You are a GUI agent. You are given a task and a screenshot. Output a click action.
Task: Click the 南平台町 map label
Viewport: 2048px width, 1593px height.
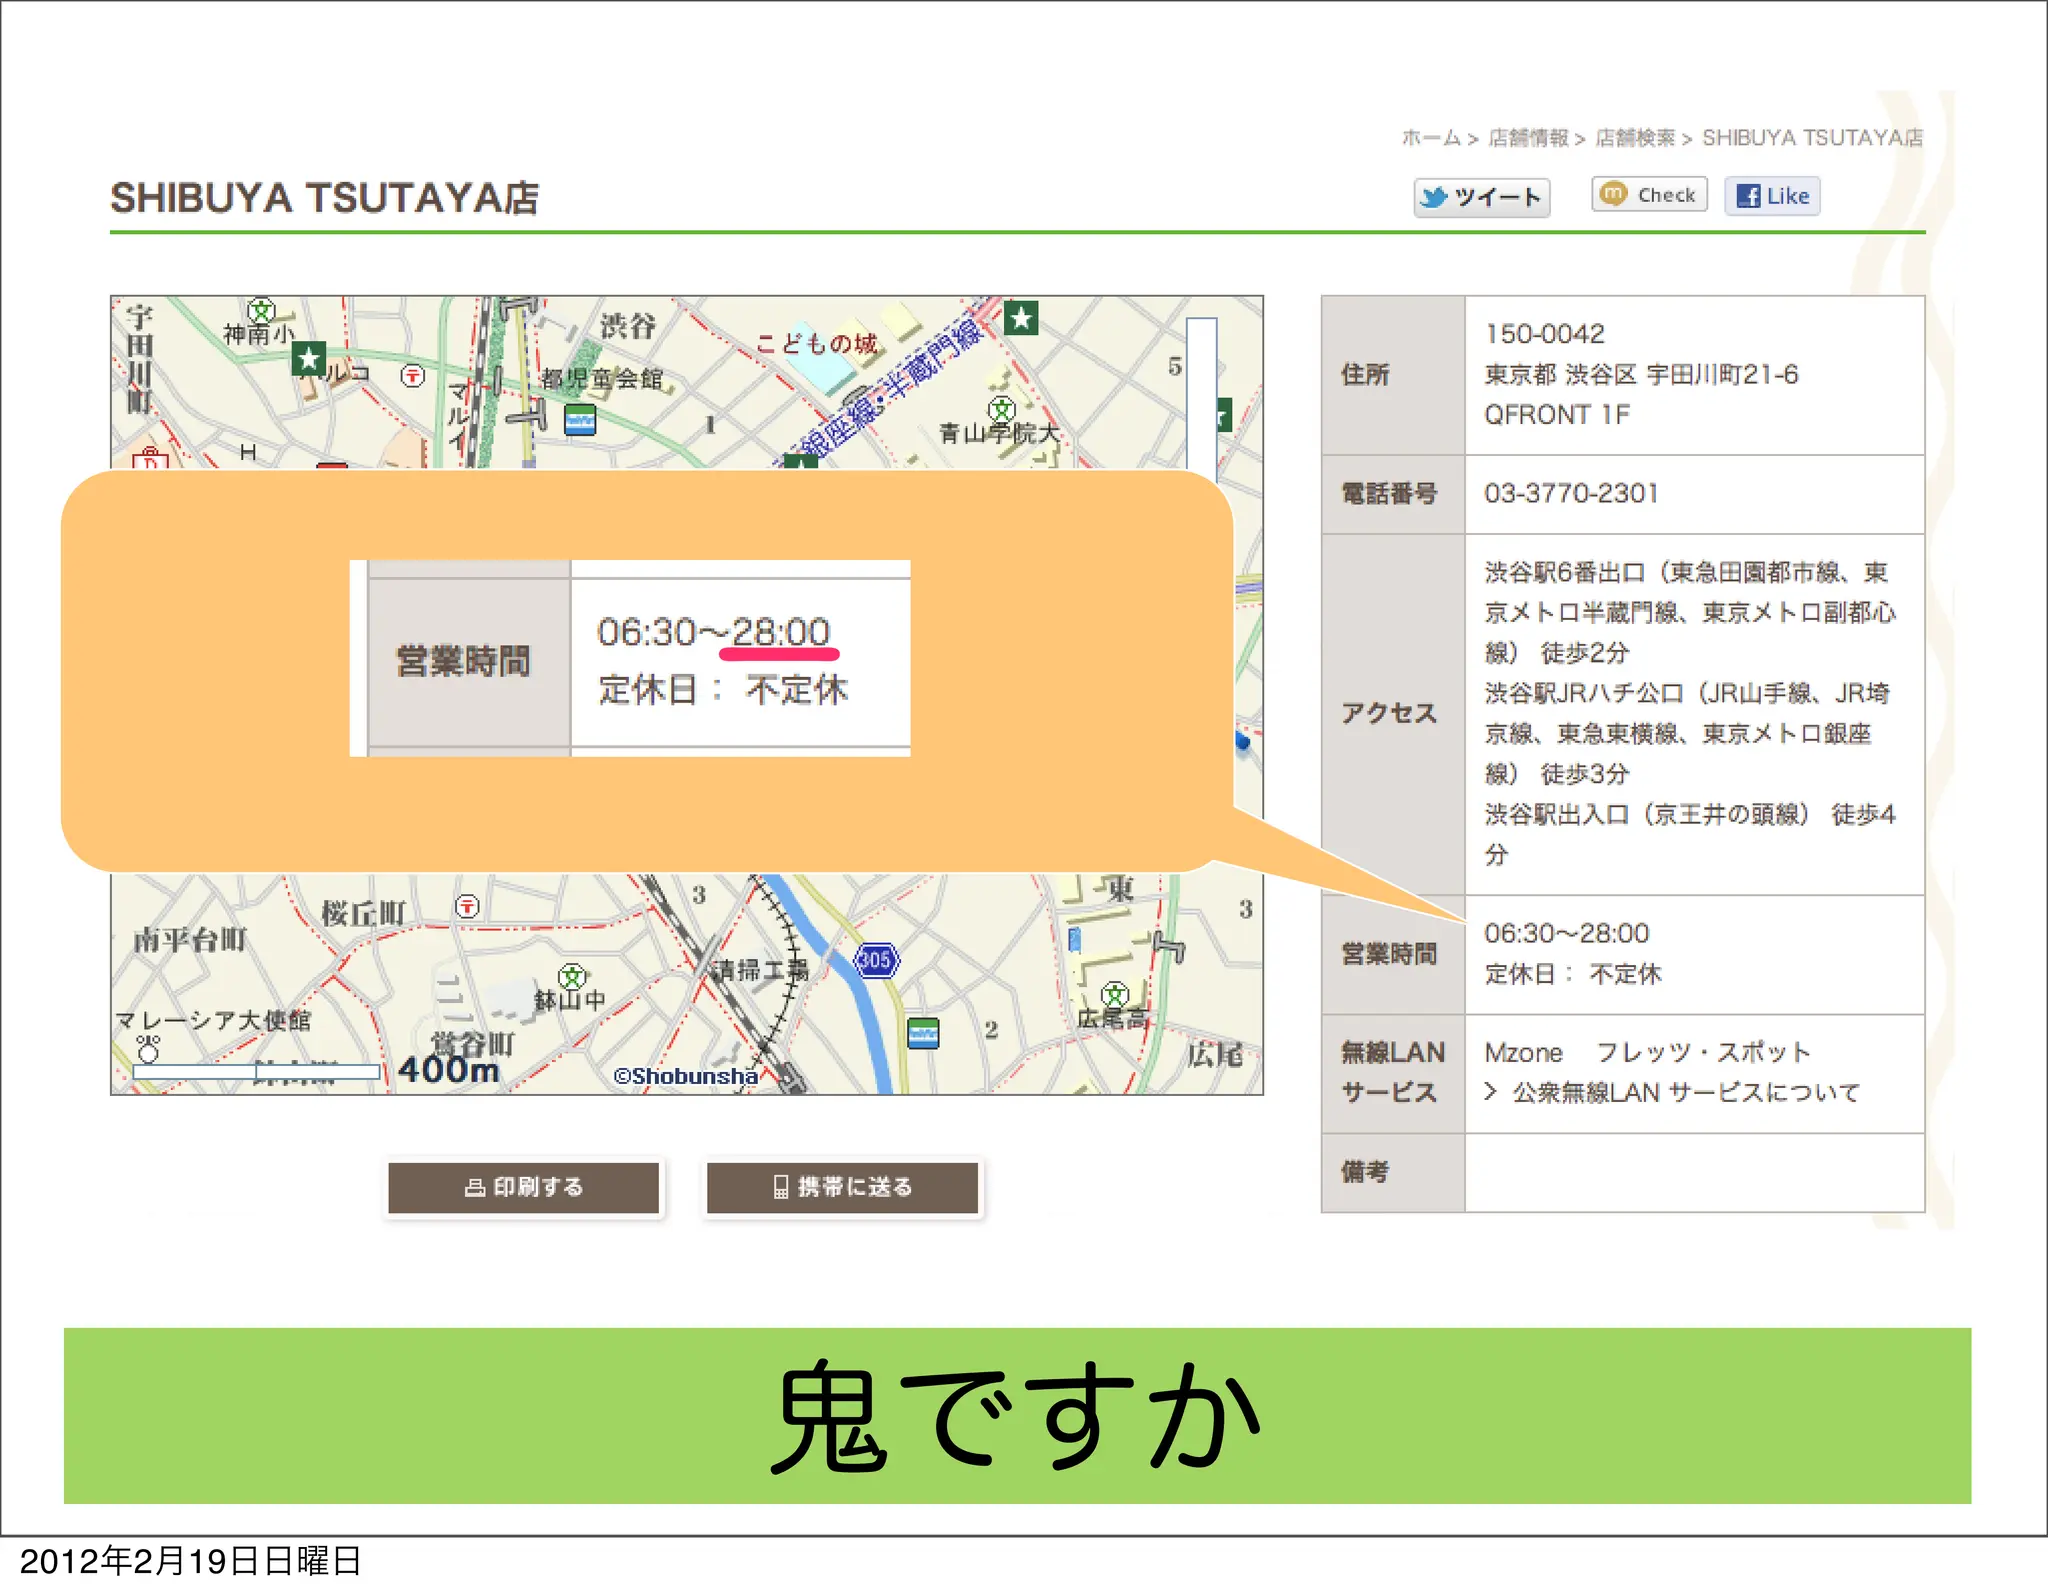(x=190, y=940)
